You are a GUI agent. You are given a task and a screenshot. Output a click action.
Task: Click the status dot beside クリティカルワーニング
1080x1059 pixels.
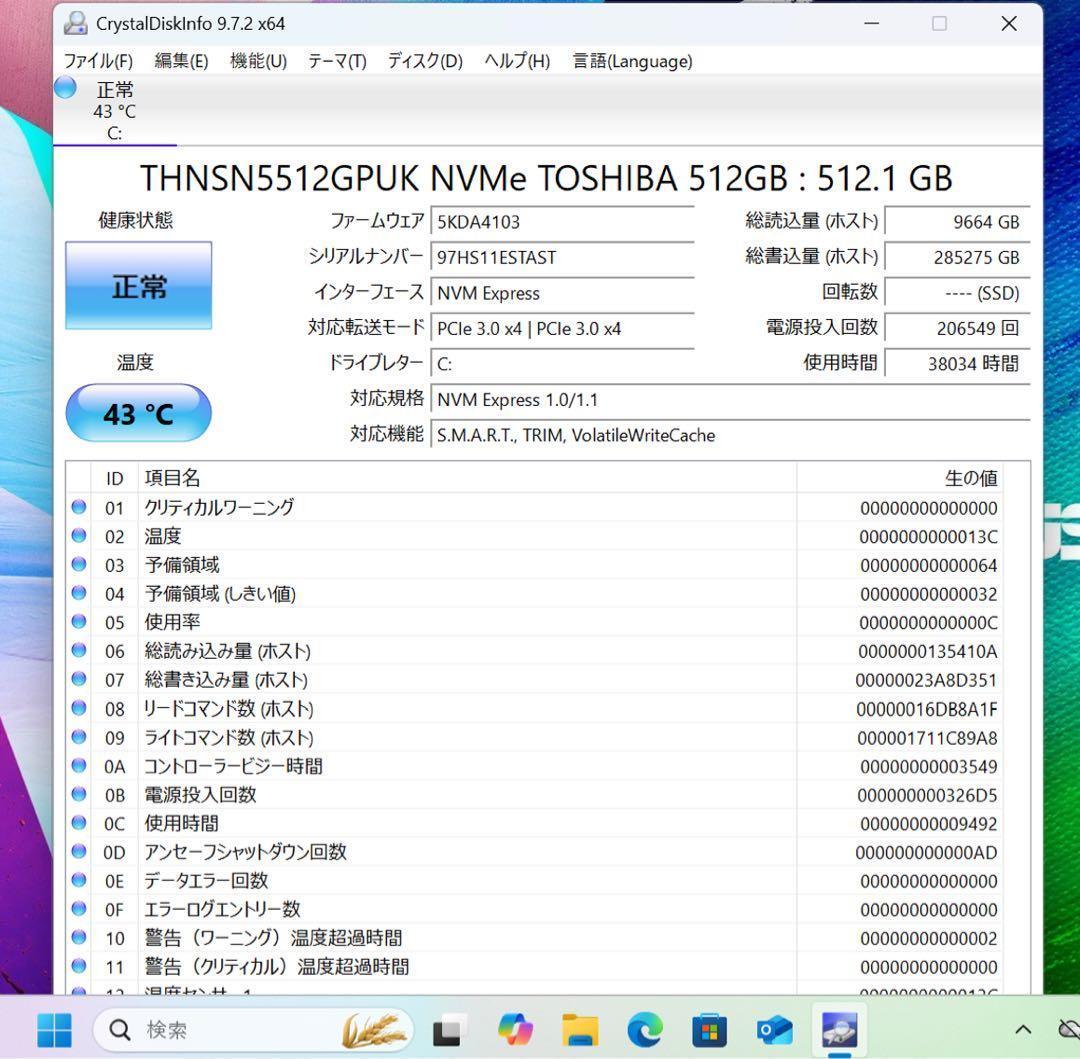tap(79, 507)
